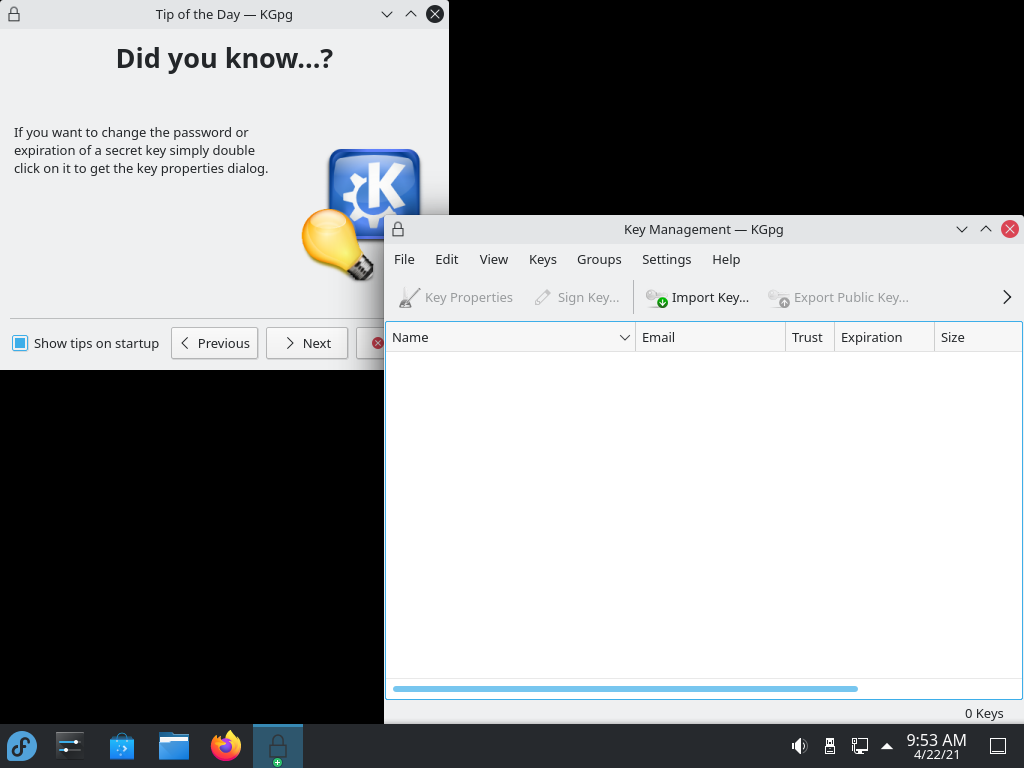
Task: Open the View menu
Action: tap(494, 260)
